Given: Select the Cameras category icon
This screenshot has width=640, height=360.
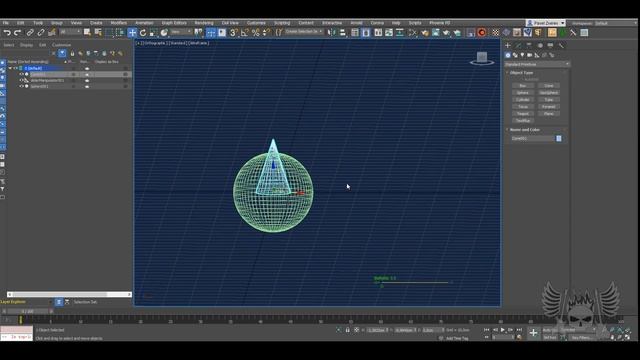Looking at the screenshot, I should click(530, 55).
